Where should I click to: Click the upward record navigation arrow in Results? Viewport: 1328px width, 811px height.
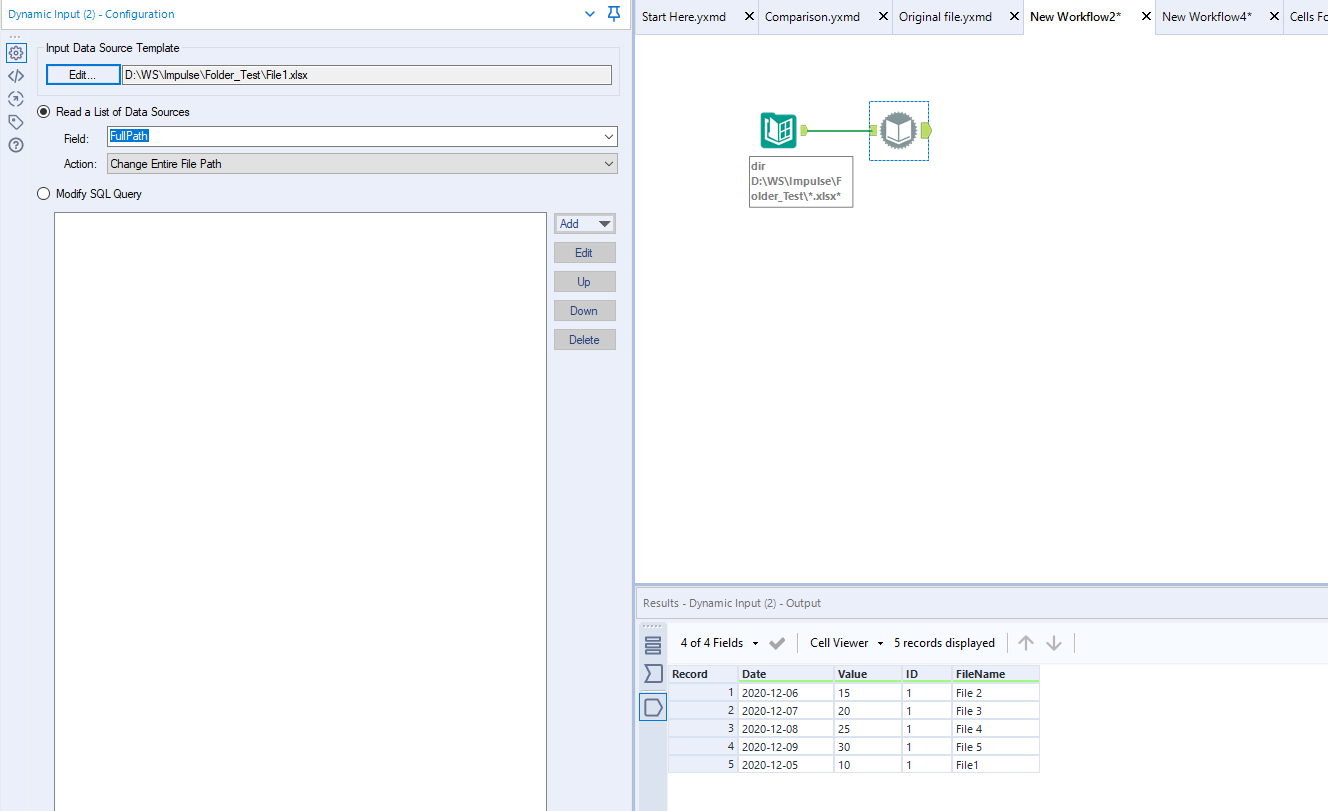pyautogui.click(x=1025, y=643)
